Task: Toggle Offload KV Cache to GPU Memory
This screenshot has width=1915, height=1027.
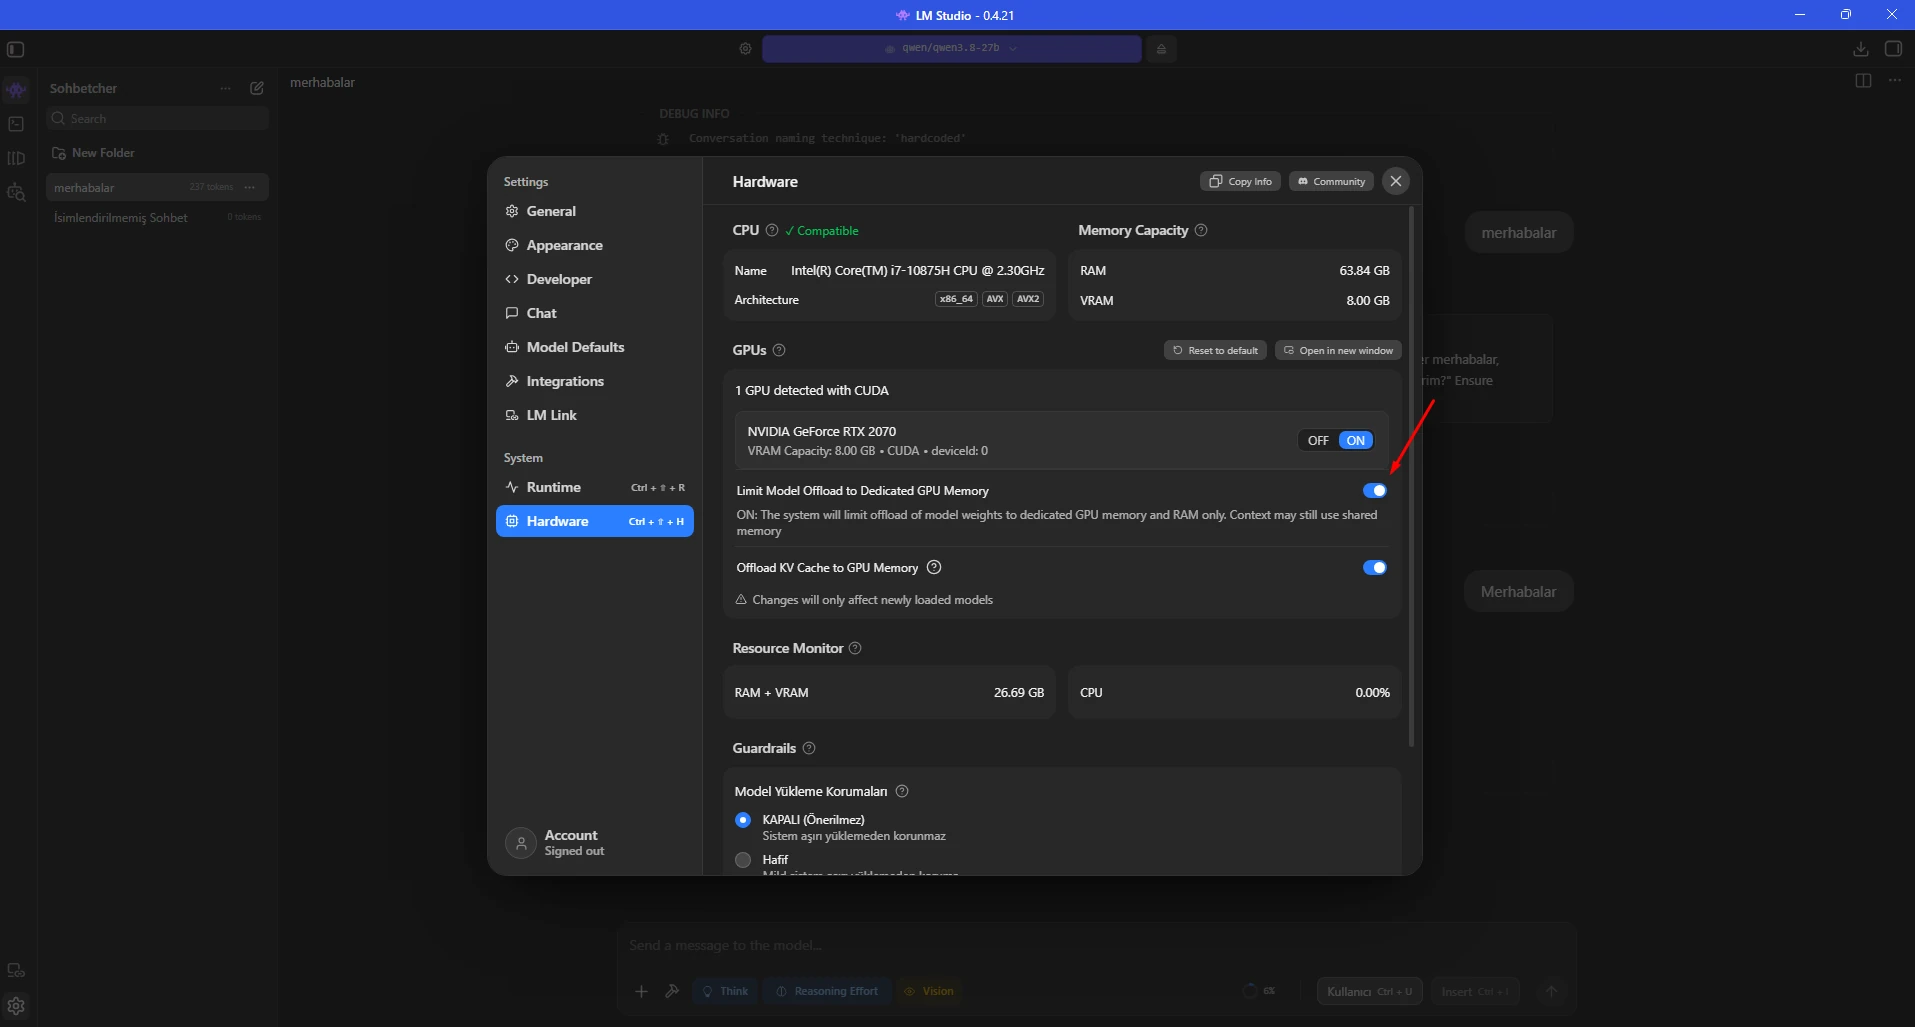Action: point(1374,567)
